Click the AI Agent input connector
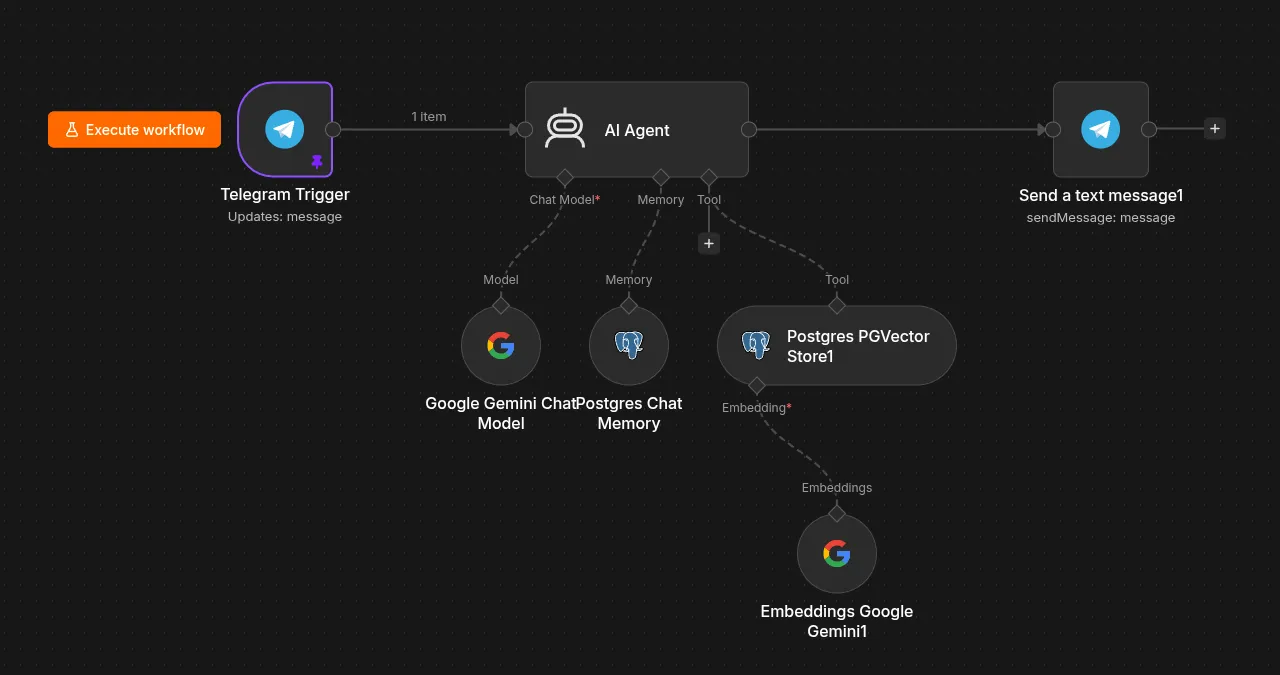 click(525, 129)
